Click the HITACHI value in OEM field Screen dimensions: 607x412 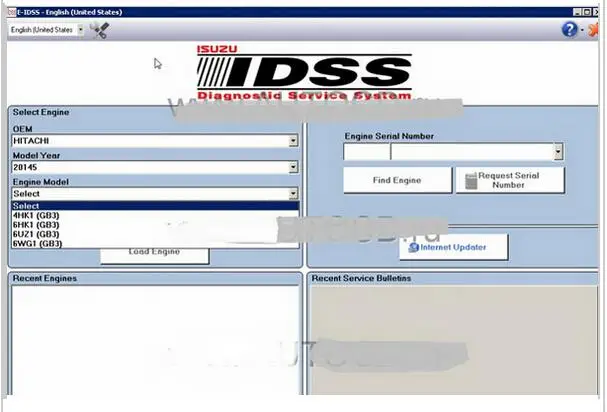[x=31, y=141]
